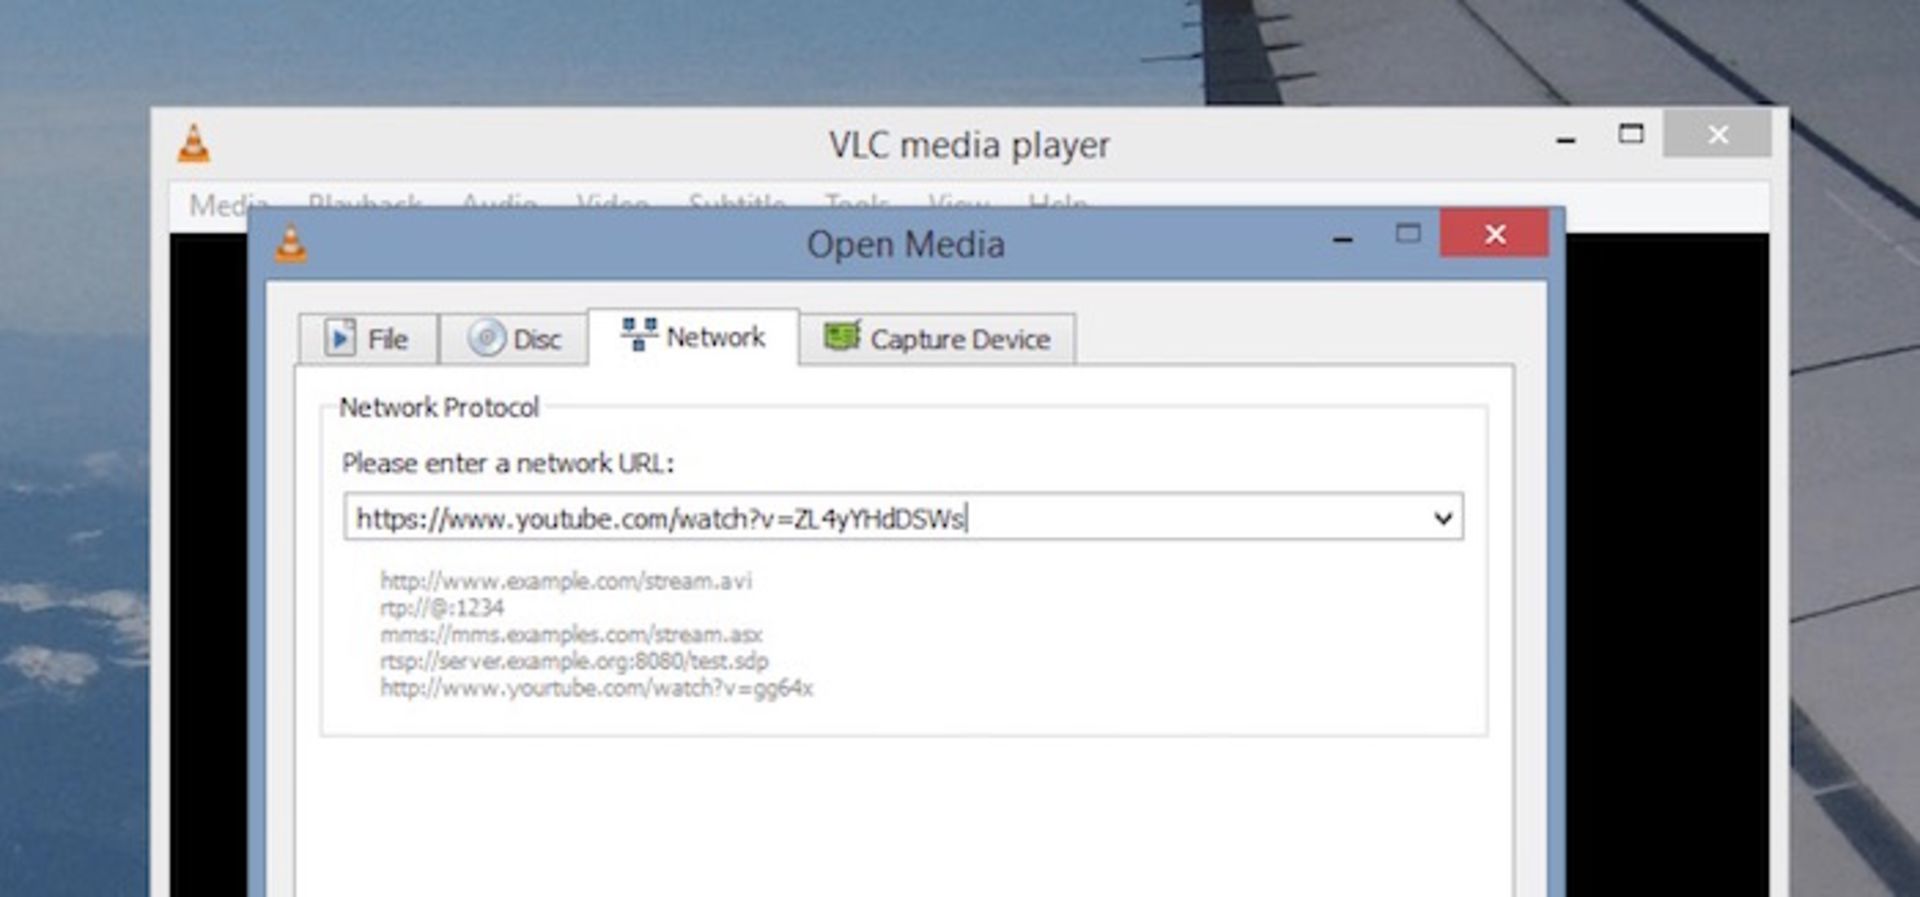Click example text 'rtp://@:1234'
This screenshot has width=1920, height=897.
click(x=442, y=608)
